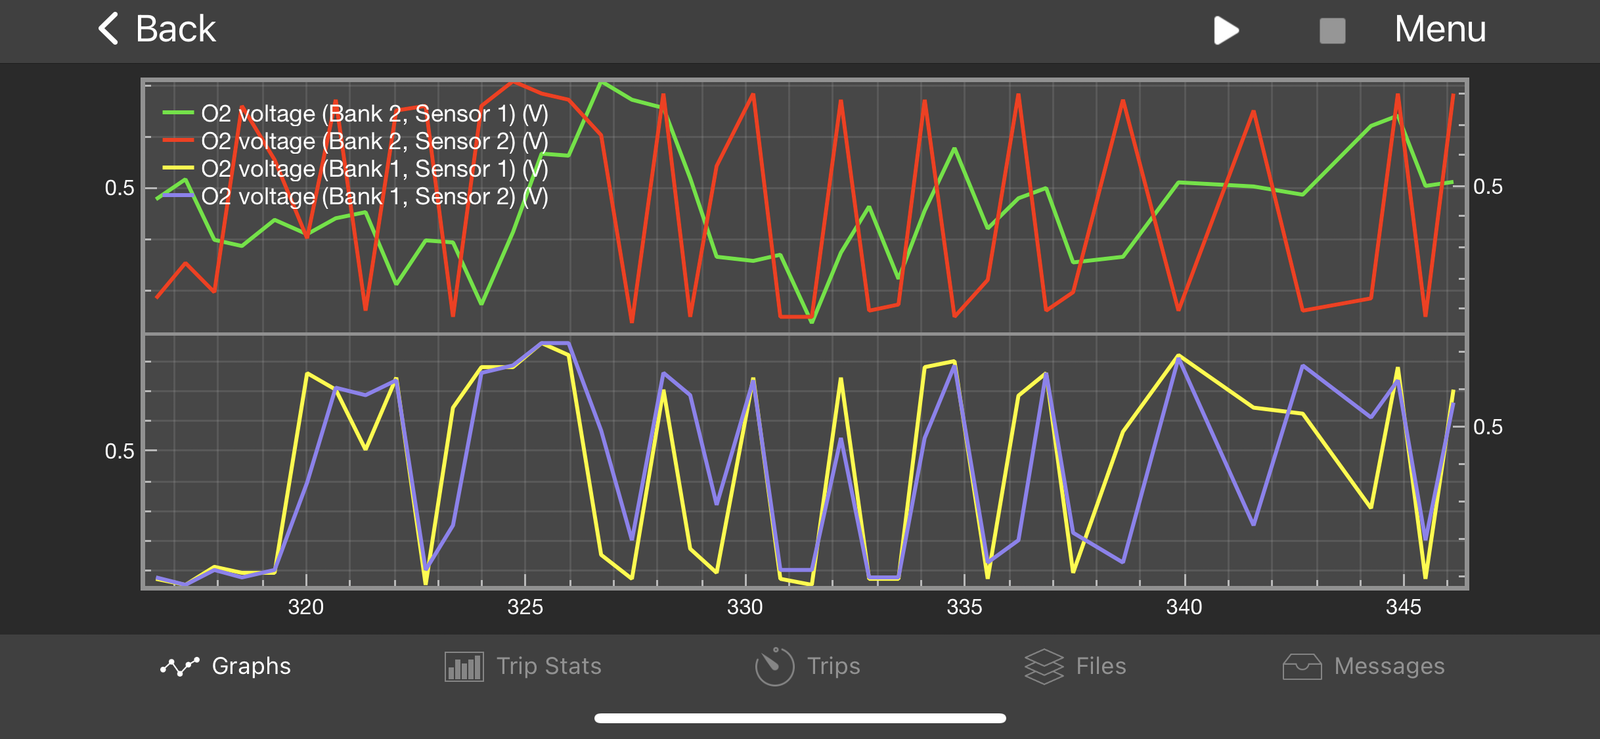Viewport: 1600px width, 739px height.
Task: Open the Menu in top bar
Action: pyautogui.click(x=1439, y=30)
